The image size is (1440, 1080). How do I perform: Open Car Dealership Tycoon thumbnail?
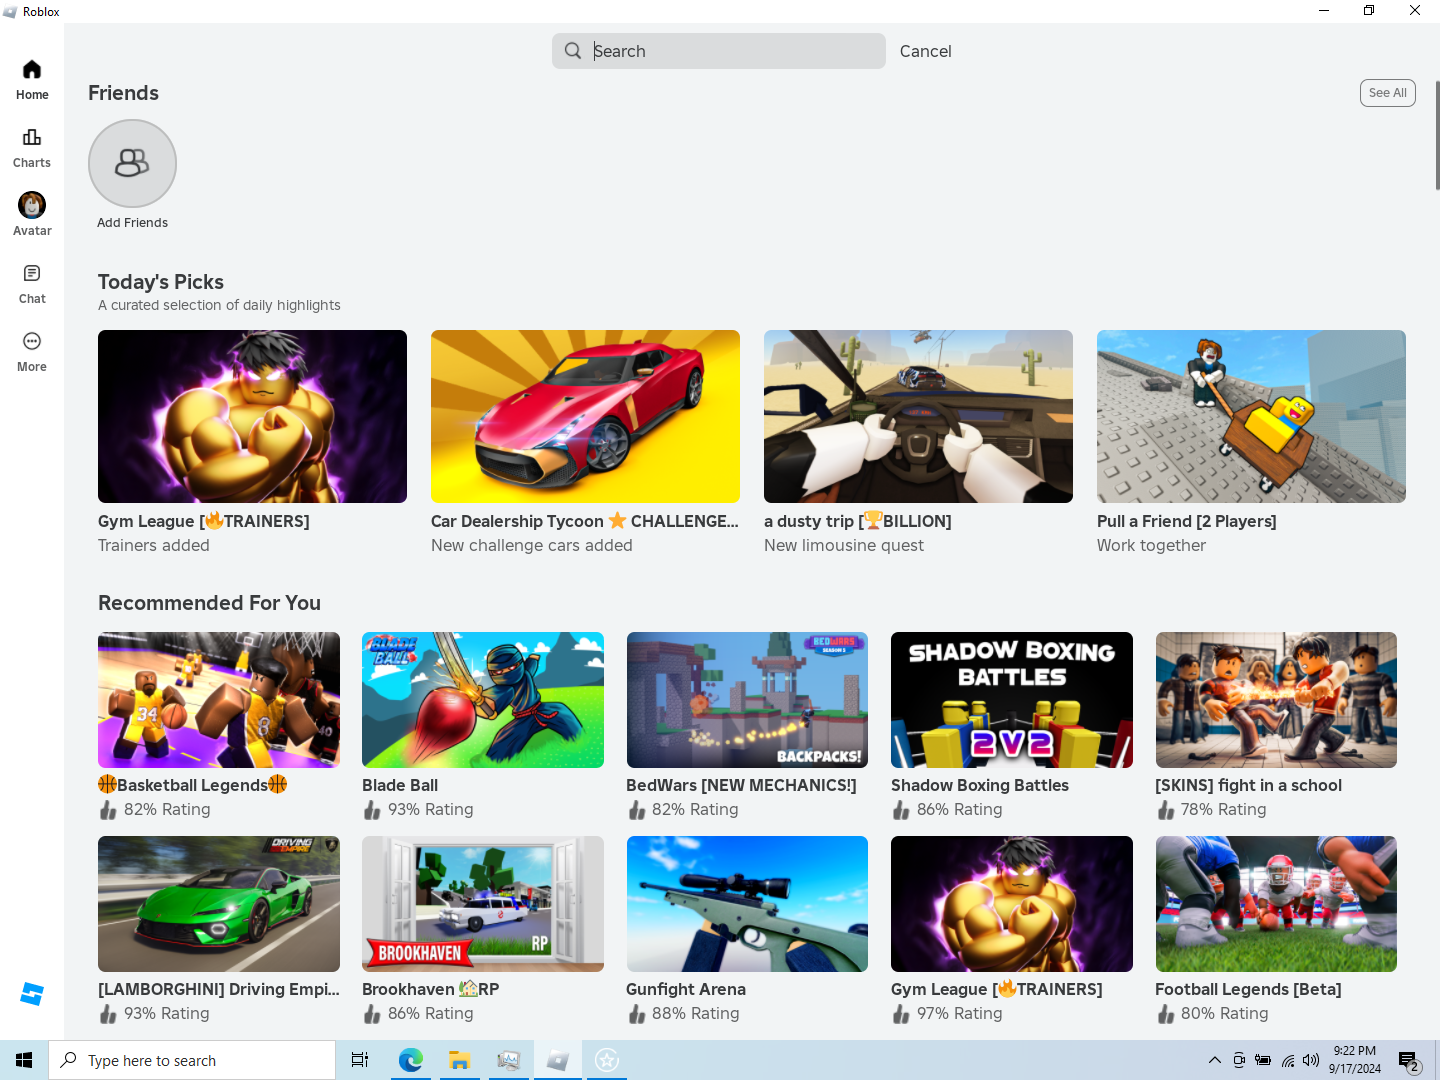click(585, 416)
